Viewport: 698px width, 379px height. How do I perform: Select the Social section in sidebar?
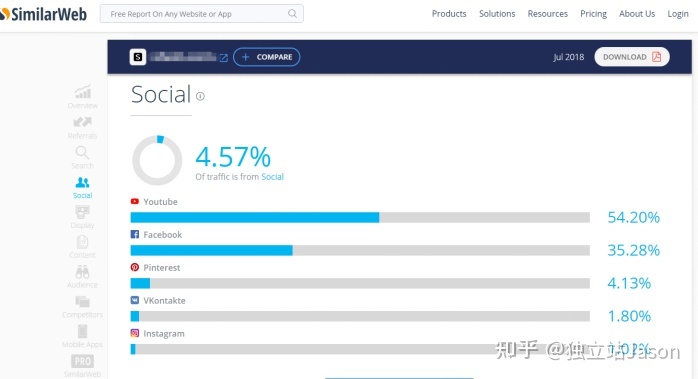tap(82, 187)
